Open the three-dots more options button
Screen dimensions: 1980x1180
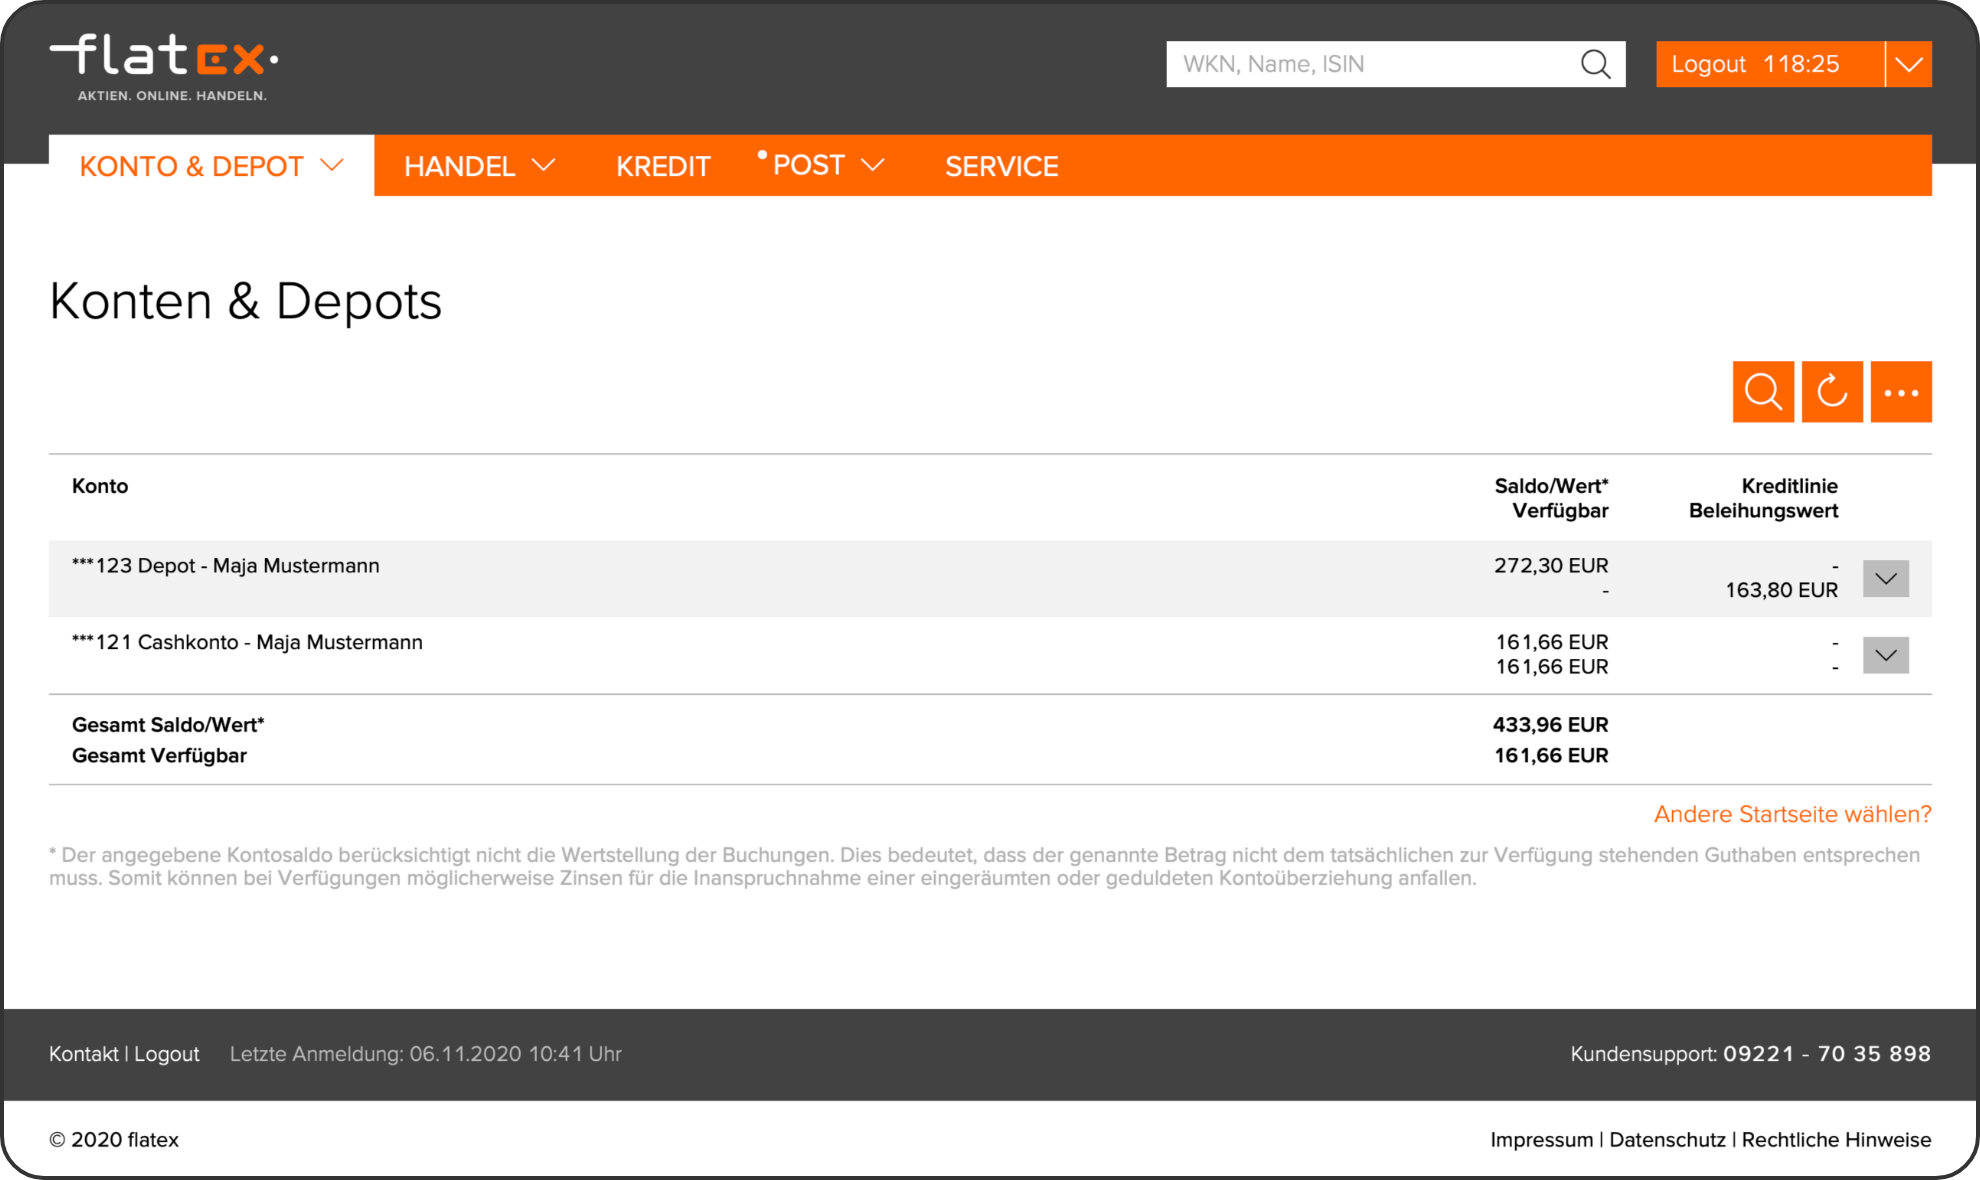(x=1900, y=392)
